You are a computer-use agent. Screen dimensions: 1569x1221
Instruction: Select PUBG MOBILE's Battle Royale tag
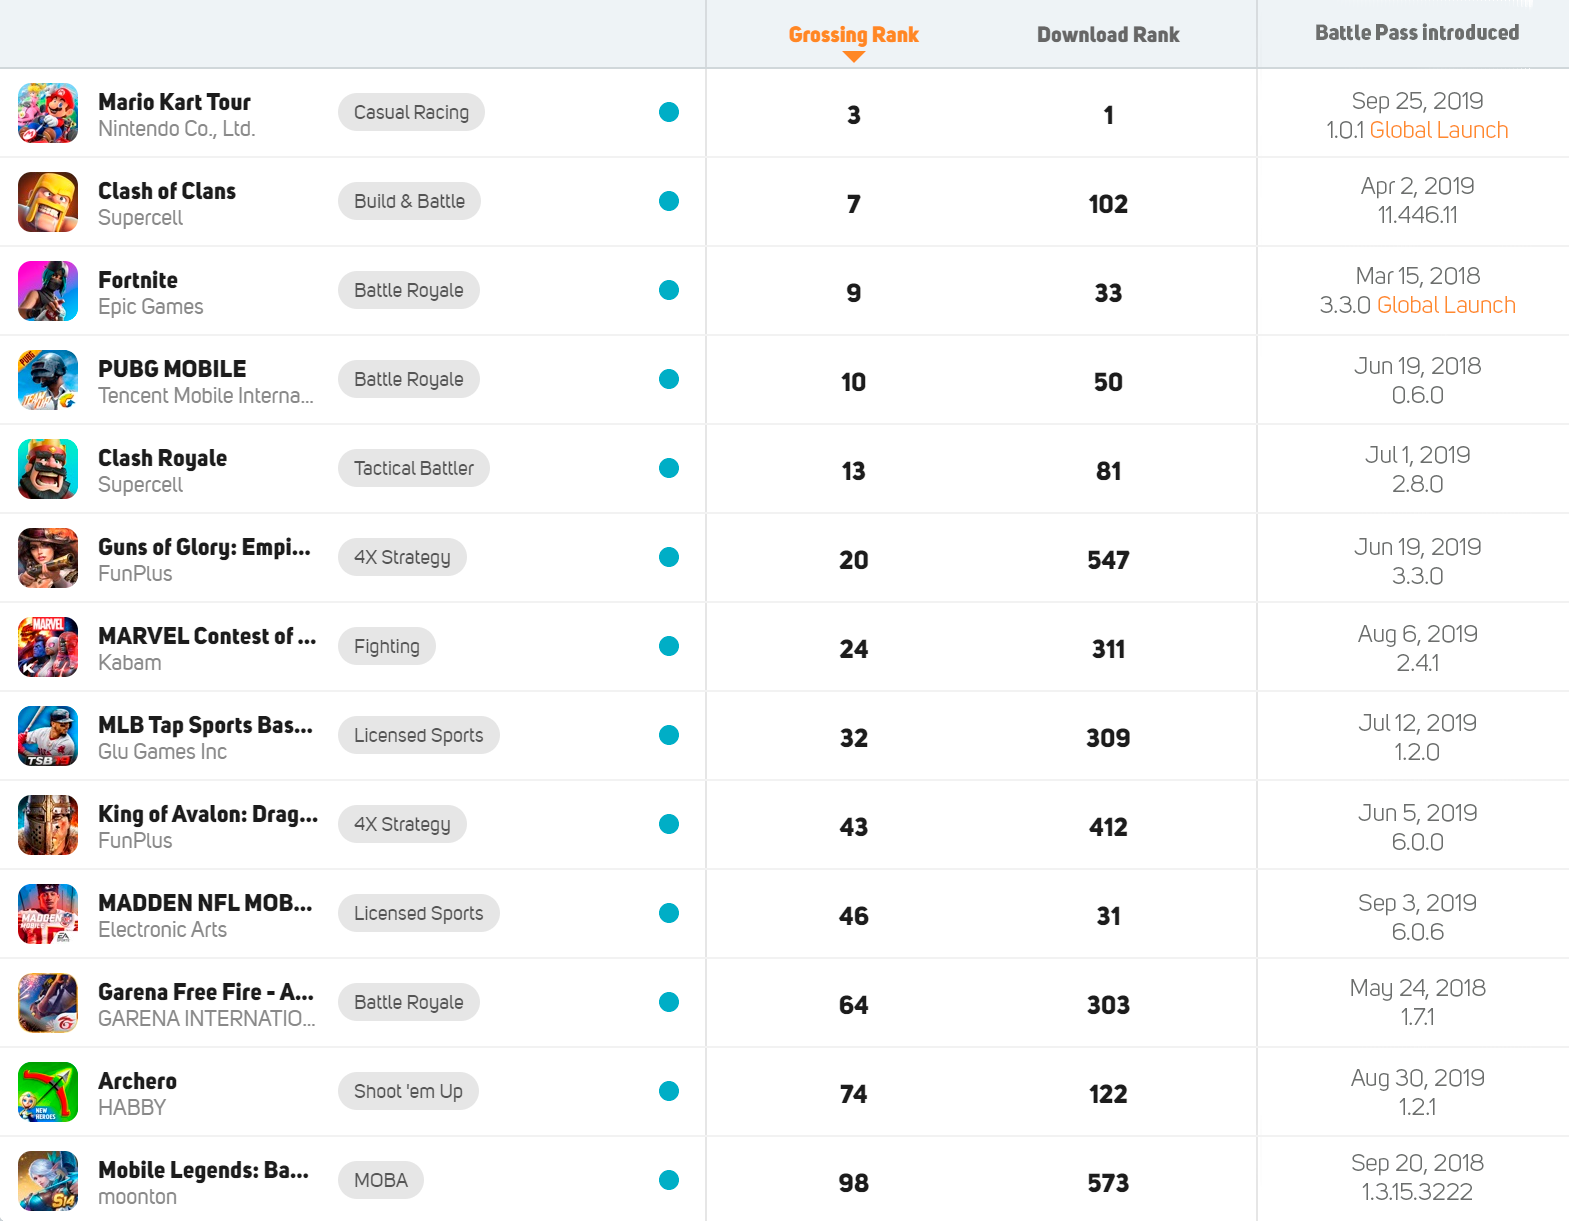click(408, 379)
